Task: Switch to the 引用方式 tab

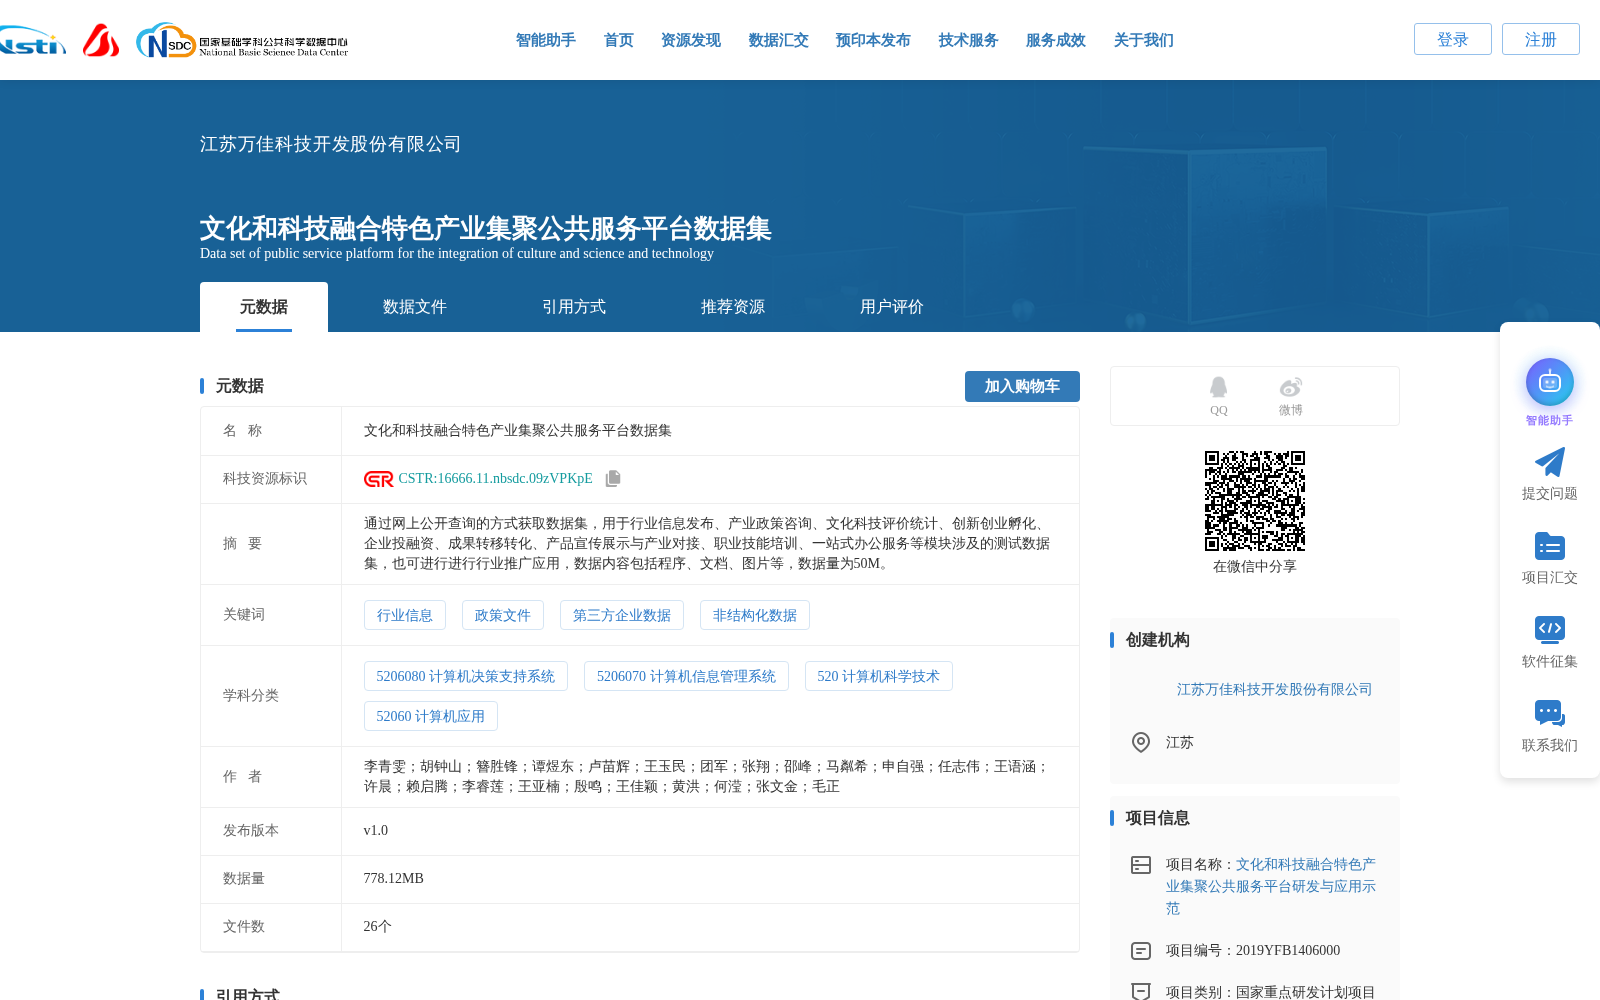Action: [574, 307]
